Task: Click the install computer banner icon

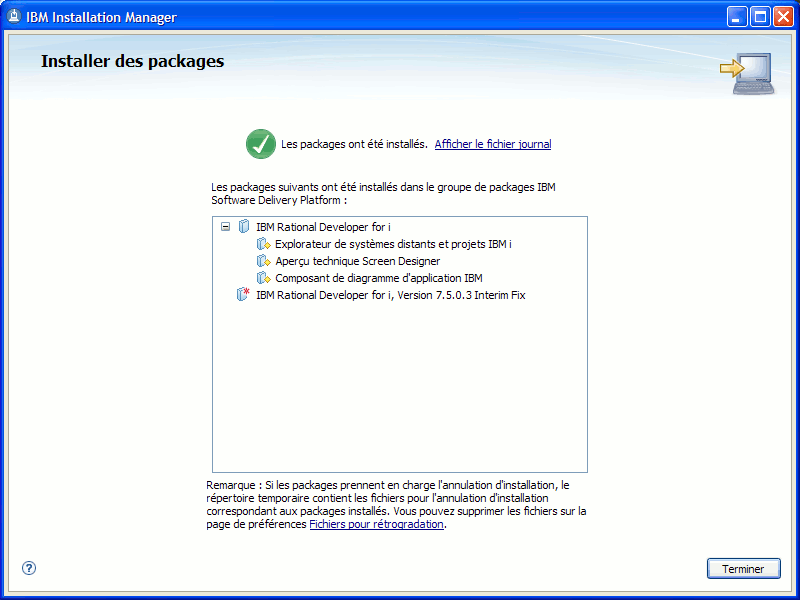Action: [747, 73]
